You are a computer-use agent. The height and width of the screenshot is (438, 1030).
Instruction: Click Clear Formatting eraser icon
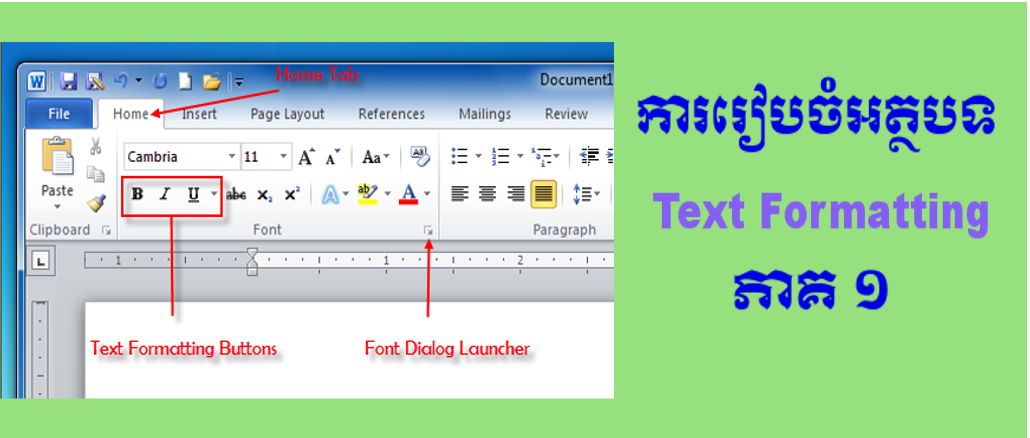(419, 156)
